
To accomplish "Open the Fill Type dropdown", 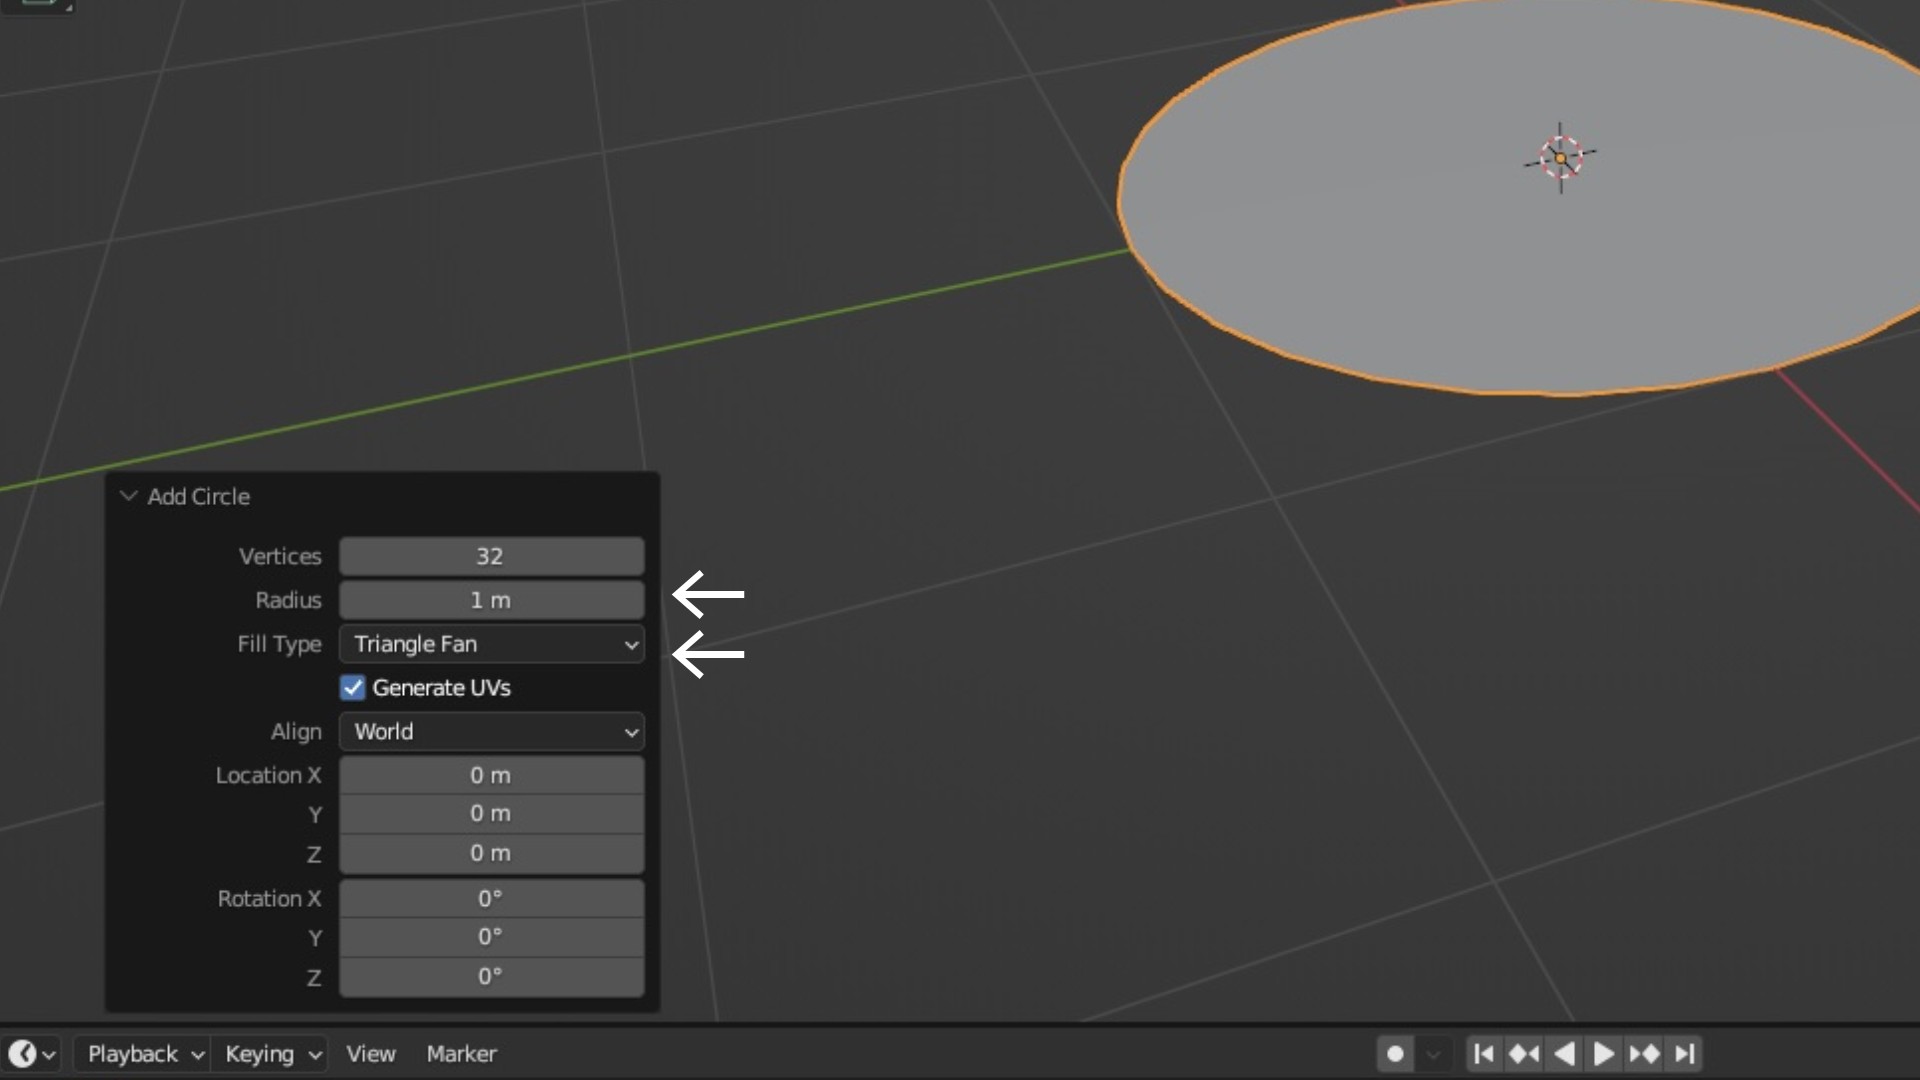I will (491, 644).
